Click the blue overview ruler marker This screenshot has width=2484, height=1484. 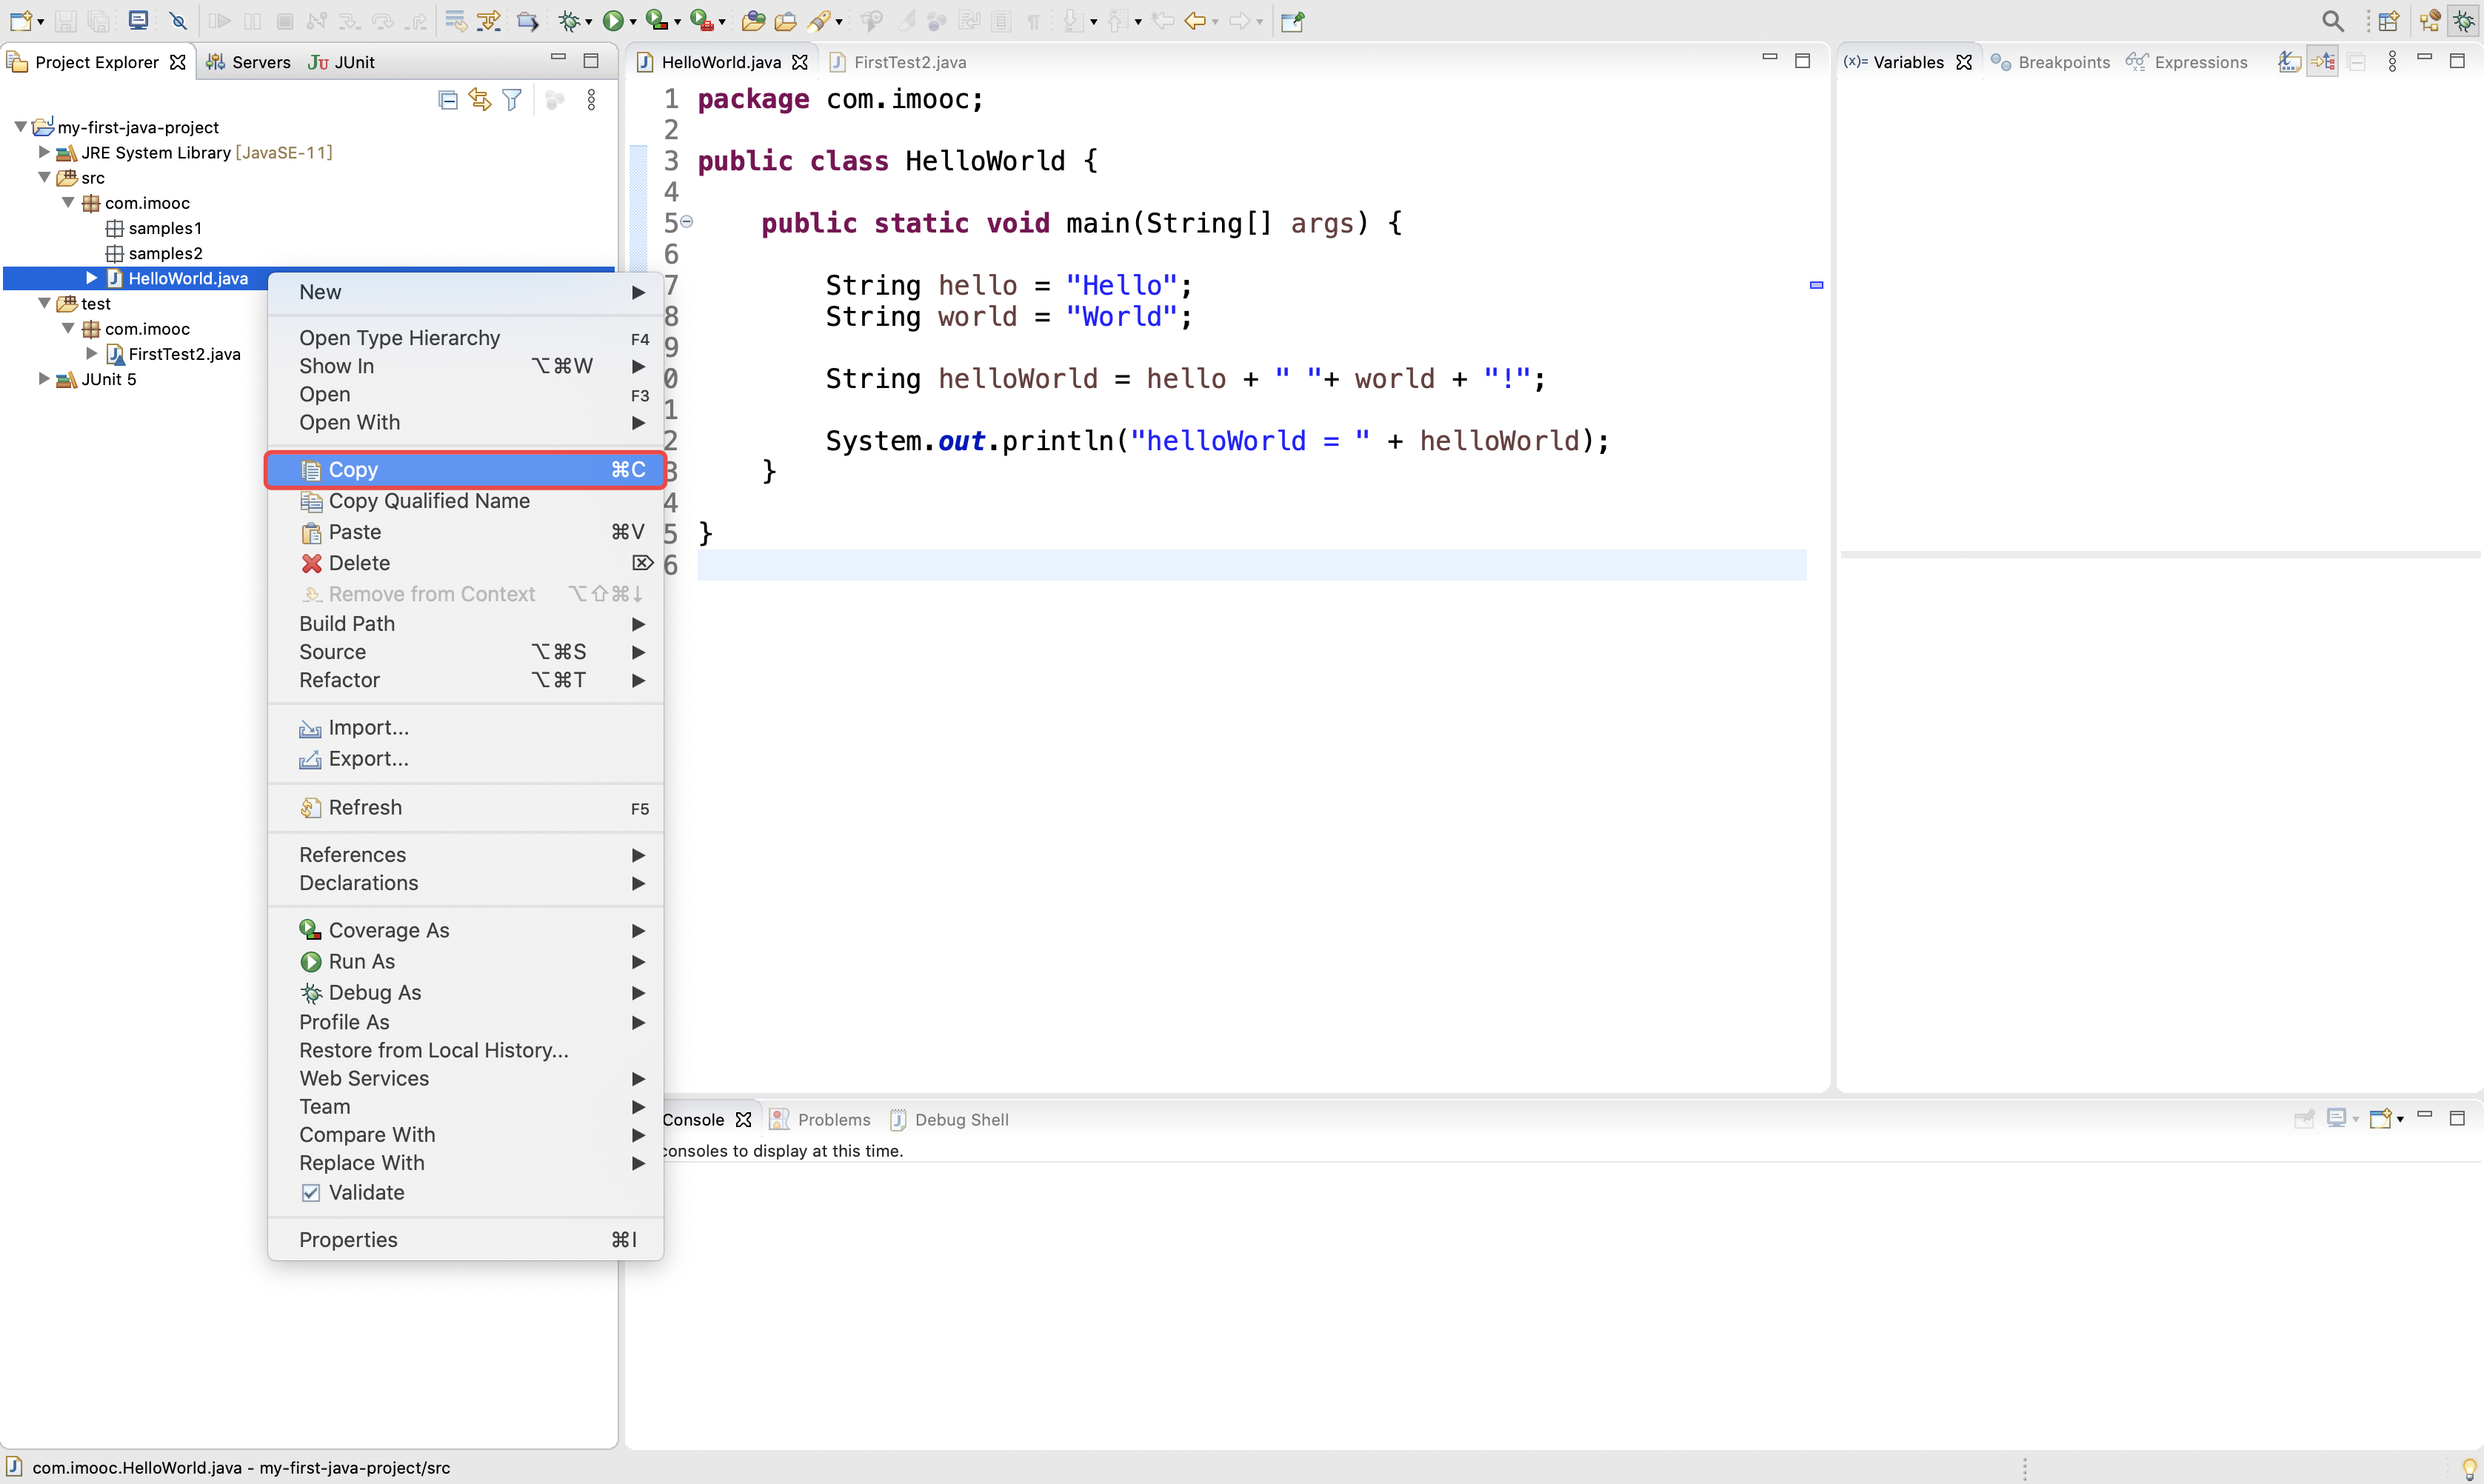[x=1816, y=285]
